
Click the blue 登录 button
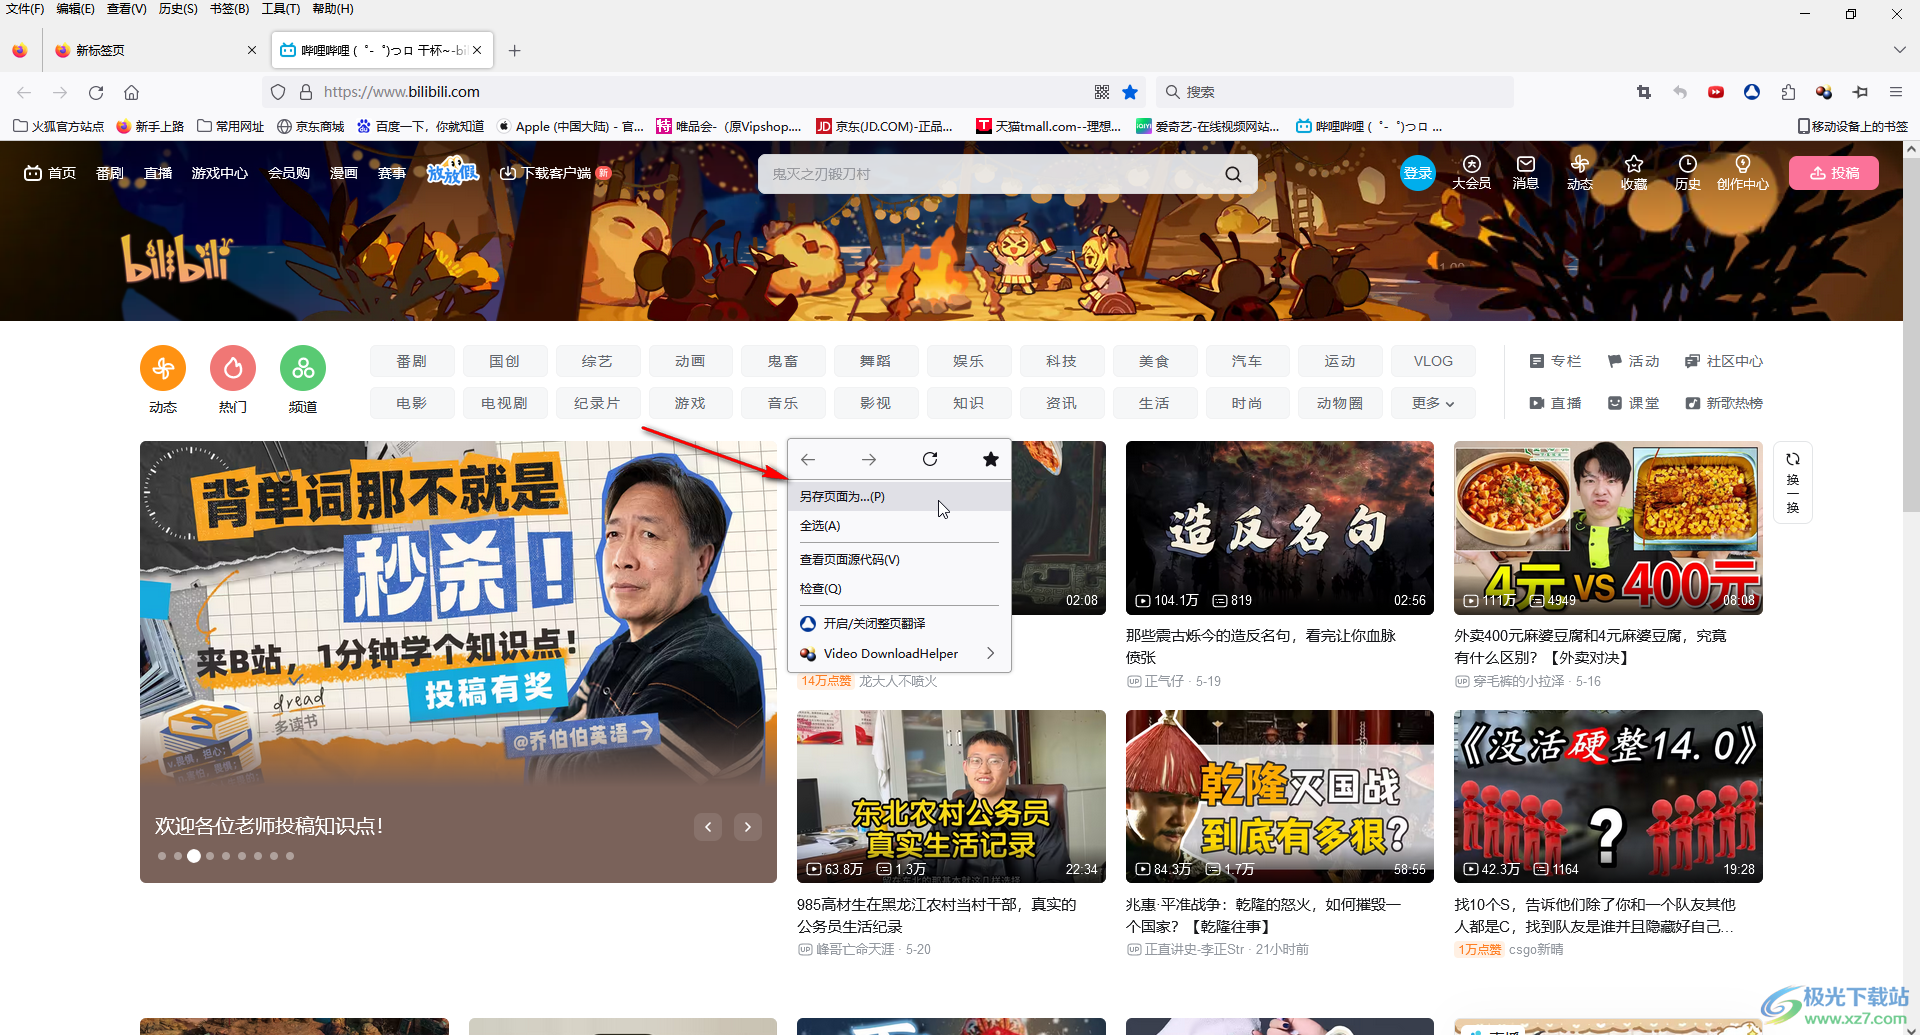pyautogui.click(x=1418, y=174)
